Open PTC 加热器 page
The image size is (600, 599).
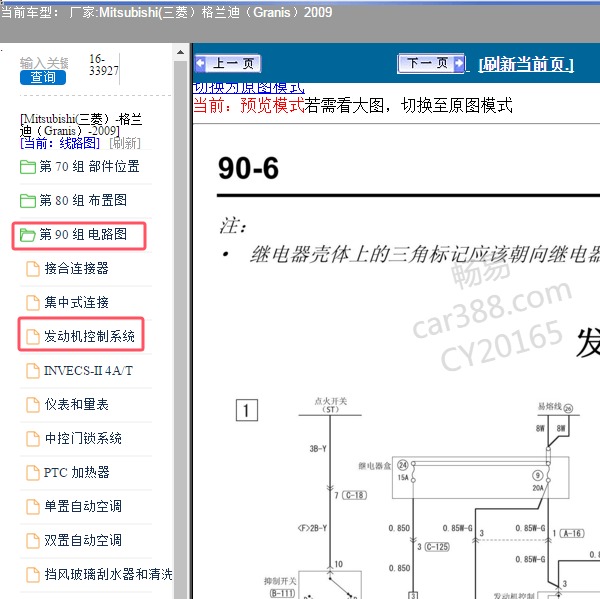click(77, 472)
